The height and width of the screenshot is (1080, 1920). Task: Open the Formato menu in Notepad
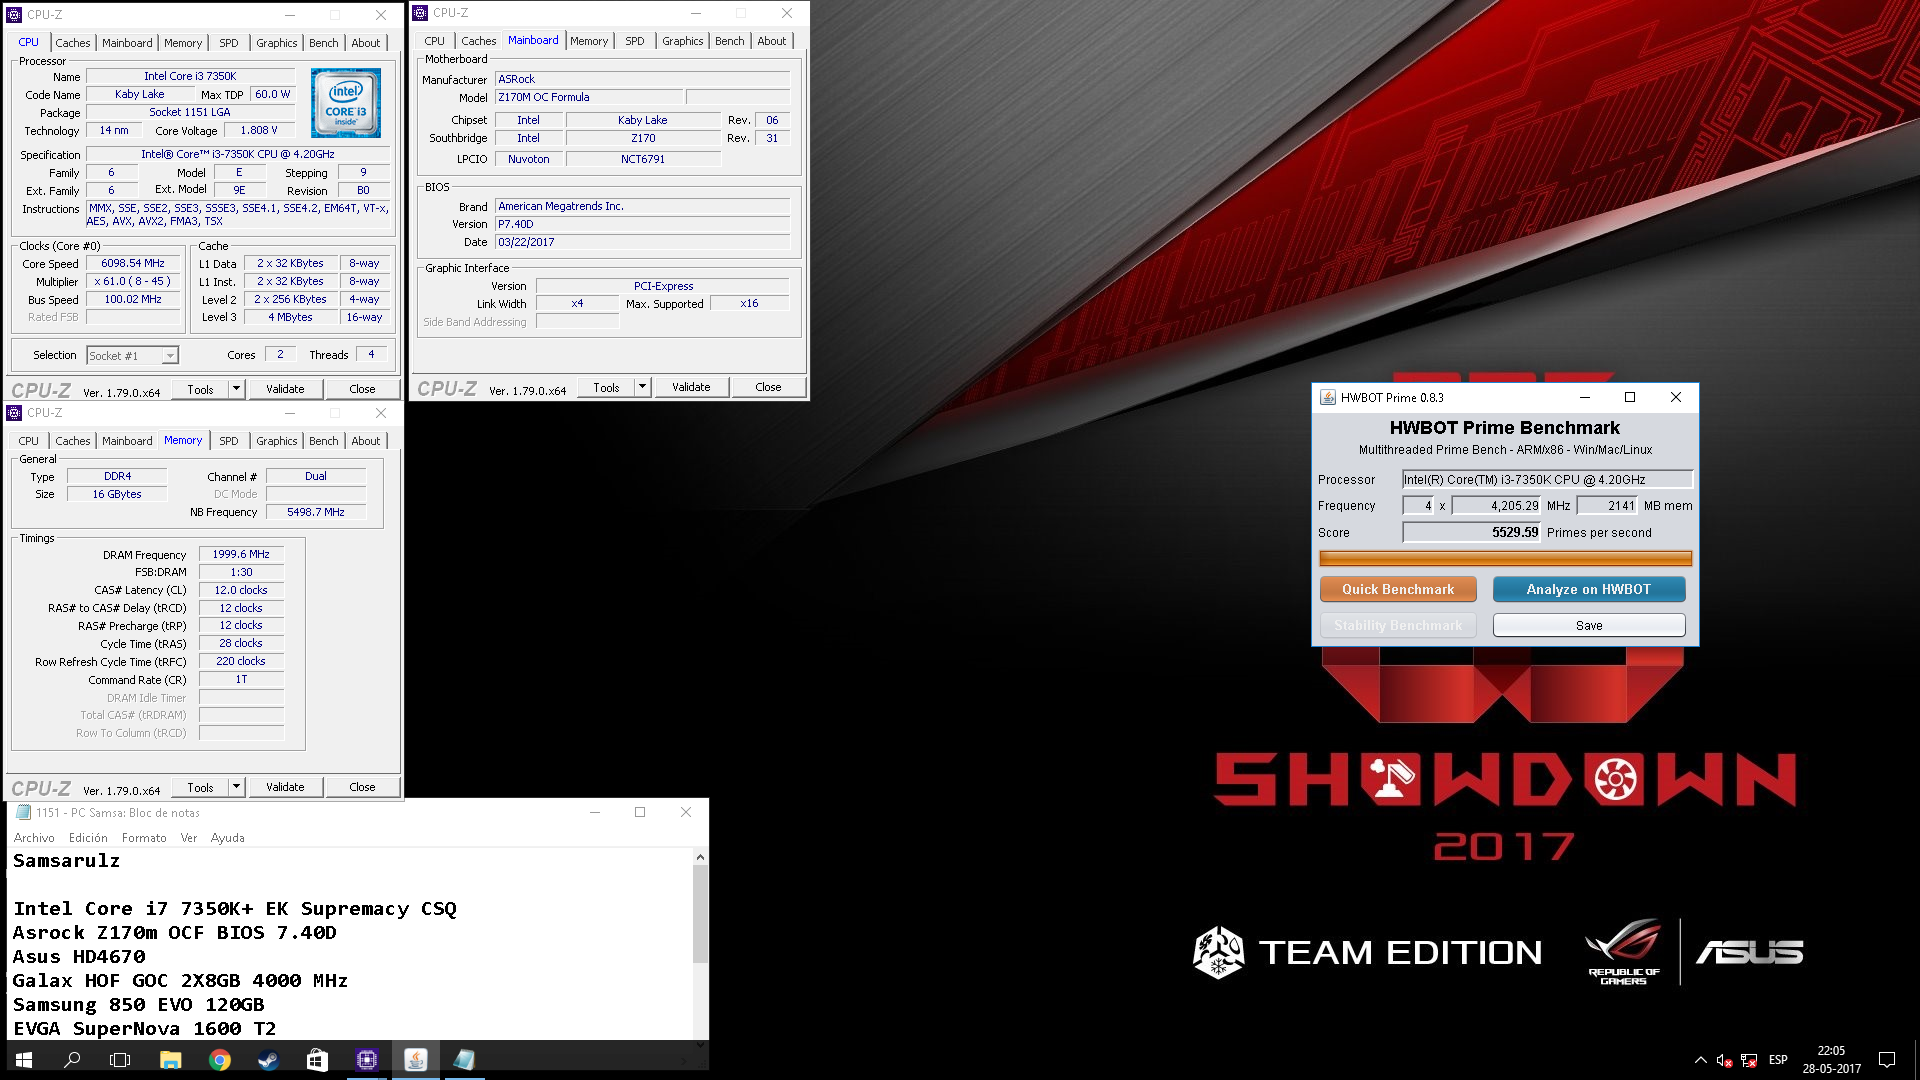click(x=144, y=838)
